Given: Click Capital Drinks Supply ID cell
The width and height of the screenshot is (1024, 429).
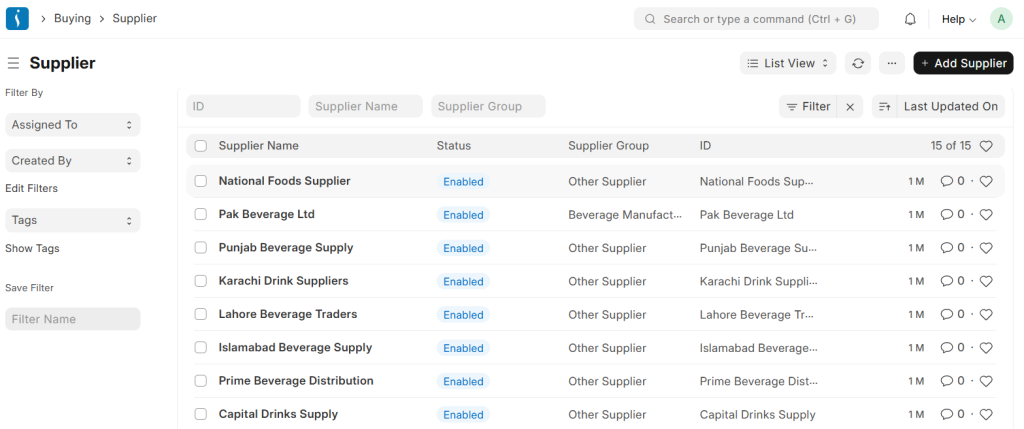Looking at the screenshot, I should pyautogui.click(x=758, y=415).
